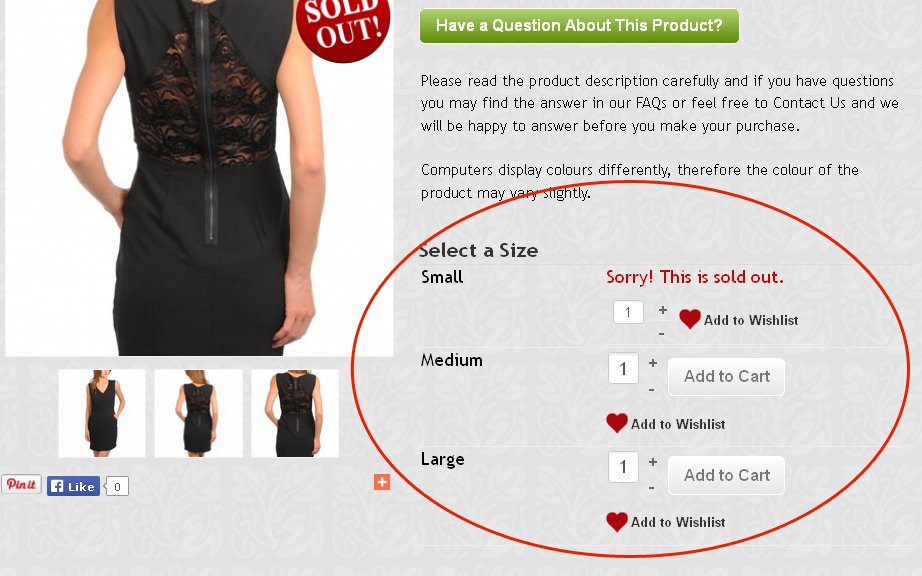Click the Facebook like count bubble
The width and height of the screenshot is (922, 576).
117,487
